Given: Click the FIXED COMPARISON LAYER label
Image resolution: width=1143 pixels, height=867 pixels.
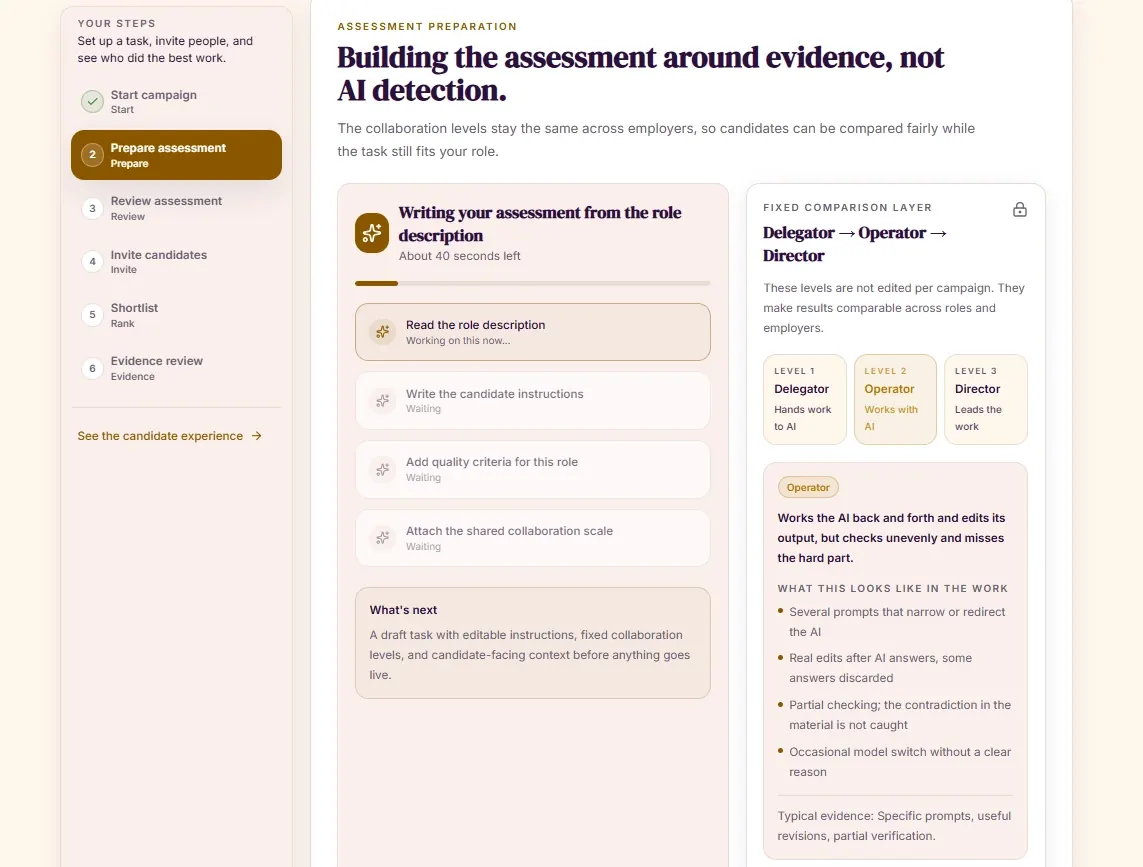Looking at the screenshot, I should (x=847, y=208).
